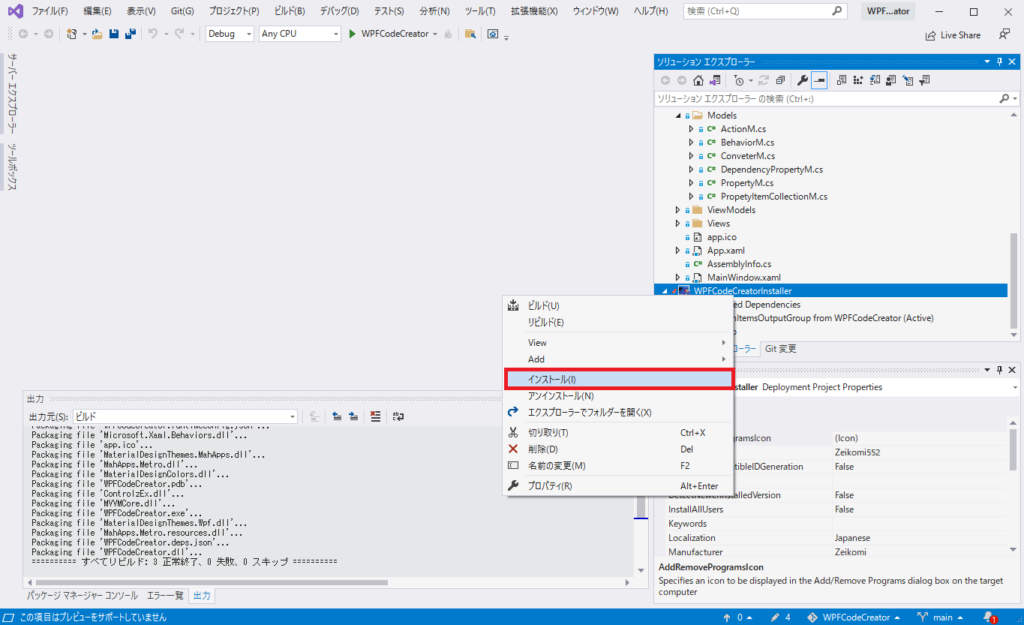Click the Send Feedback icon at top right
This screenshot has width=1024, height=625.
[x=1004, y=34]
